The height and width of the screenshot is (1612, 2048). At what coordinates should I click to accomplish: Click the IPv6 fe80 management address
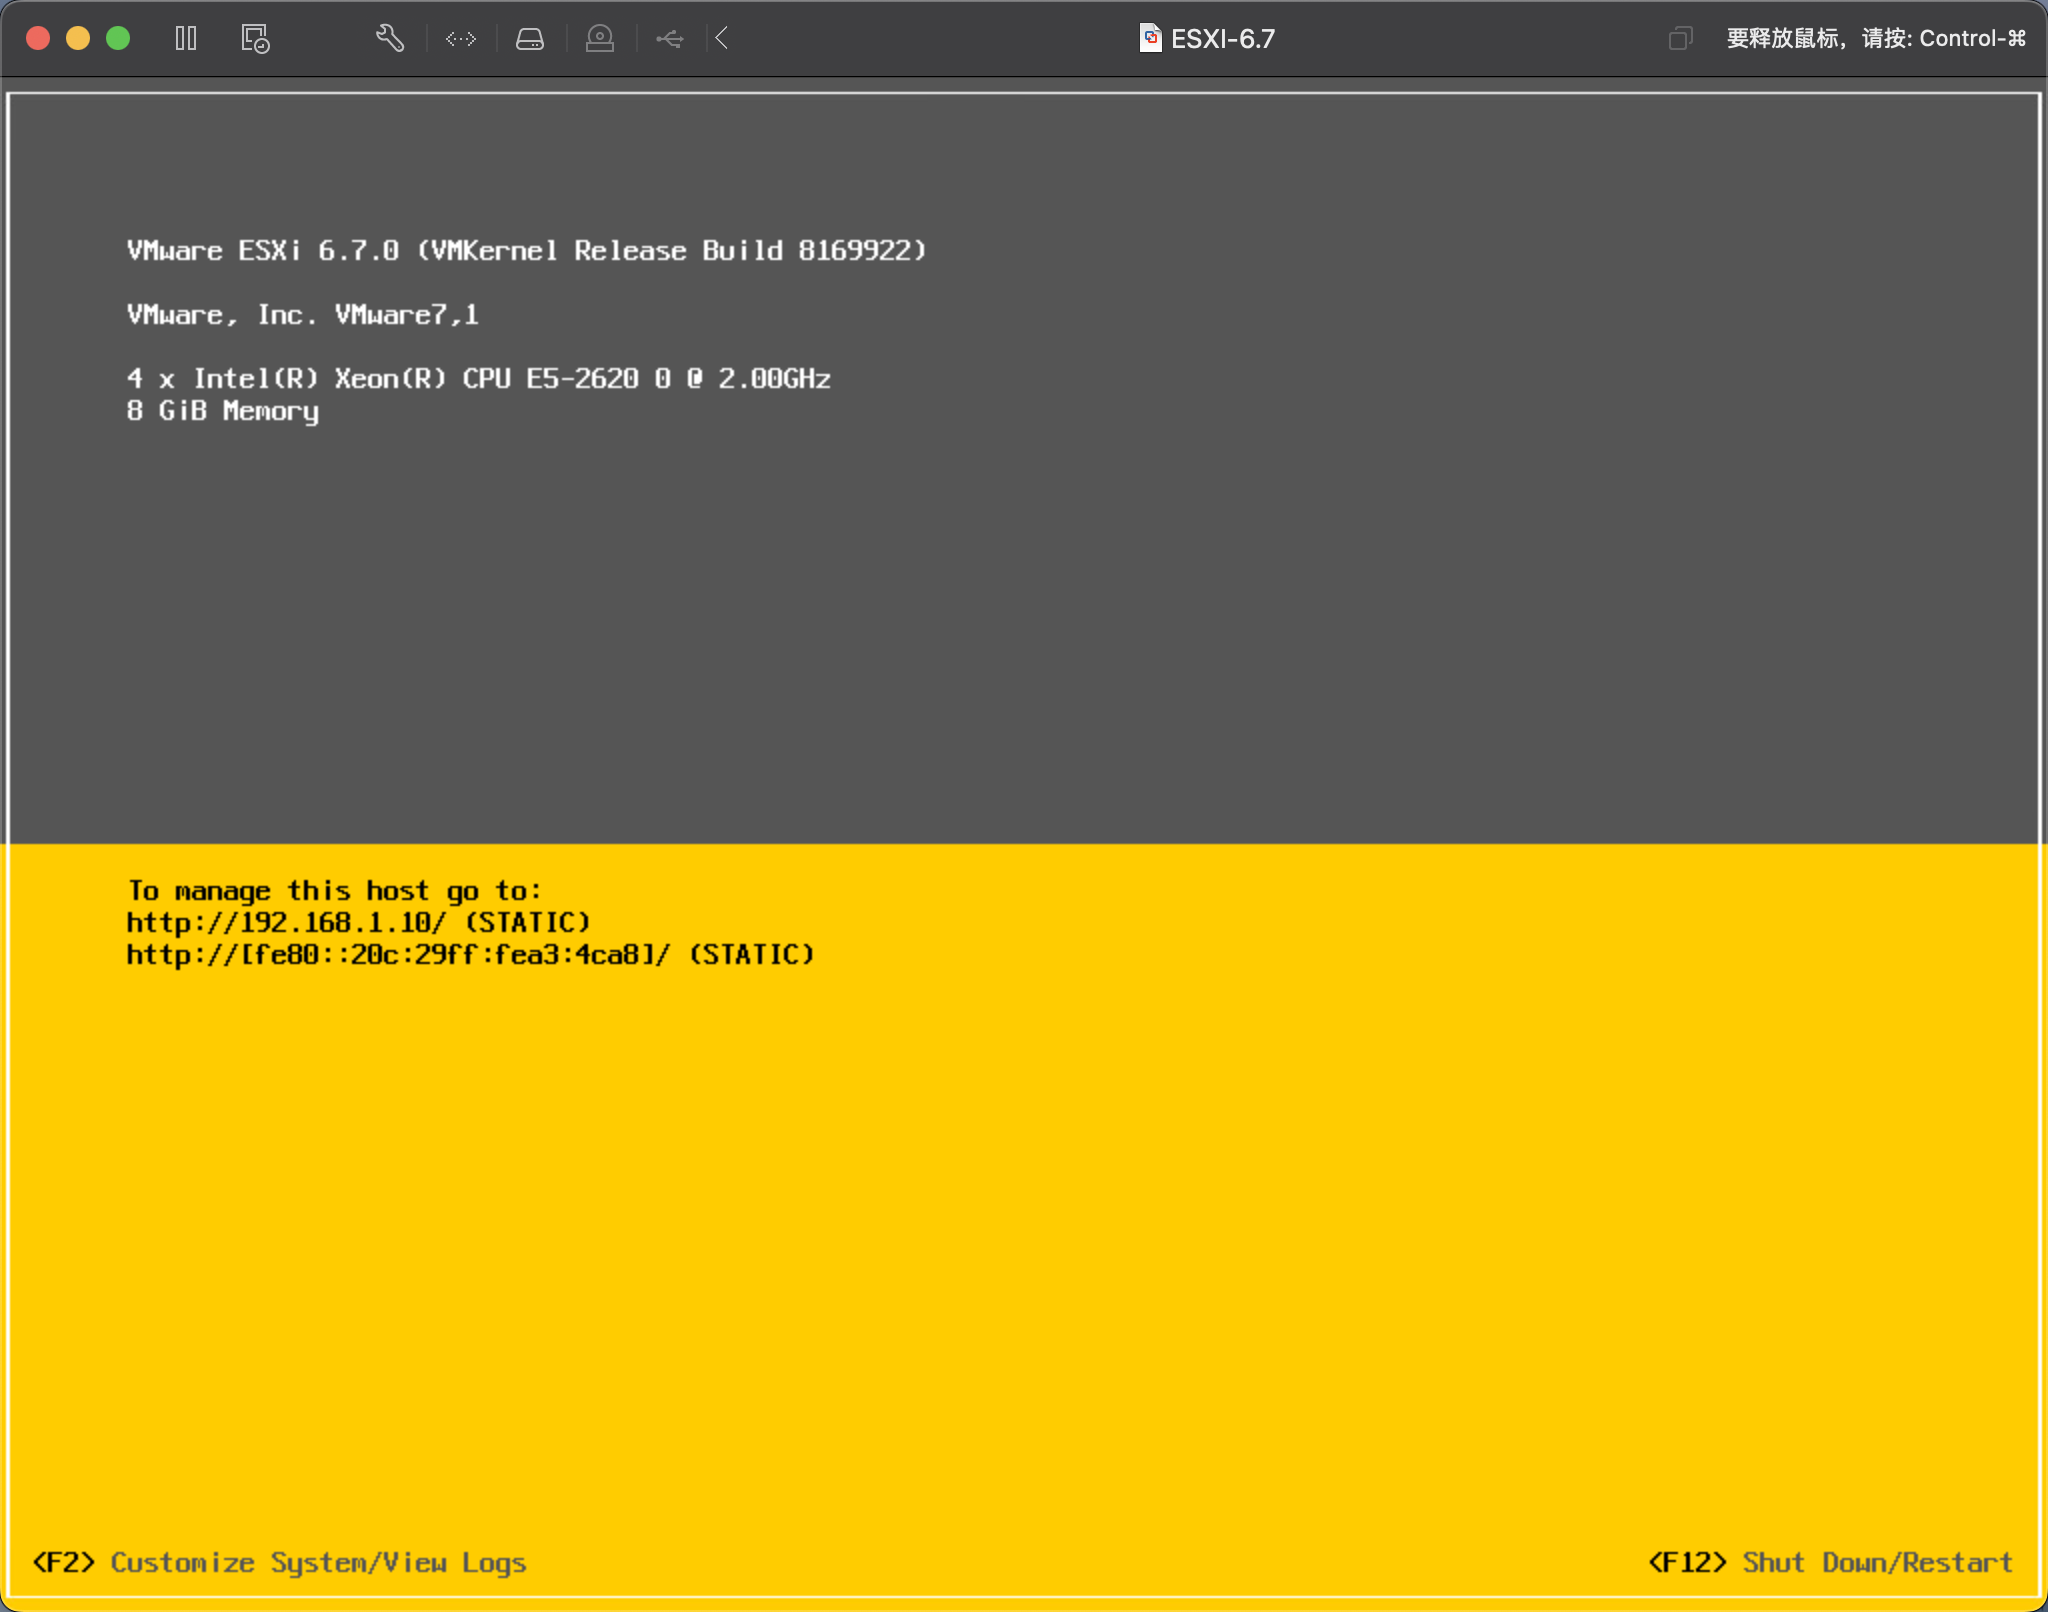point(398,954)
